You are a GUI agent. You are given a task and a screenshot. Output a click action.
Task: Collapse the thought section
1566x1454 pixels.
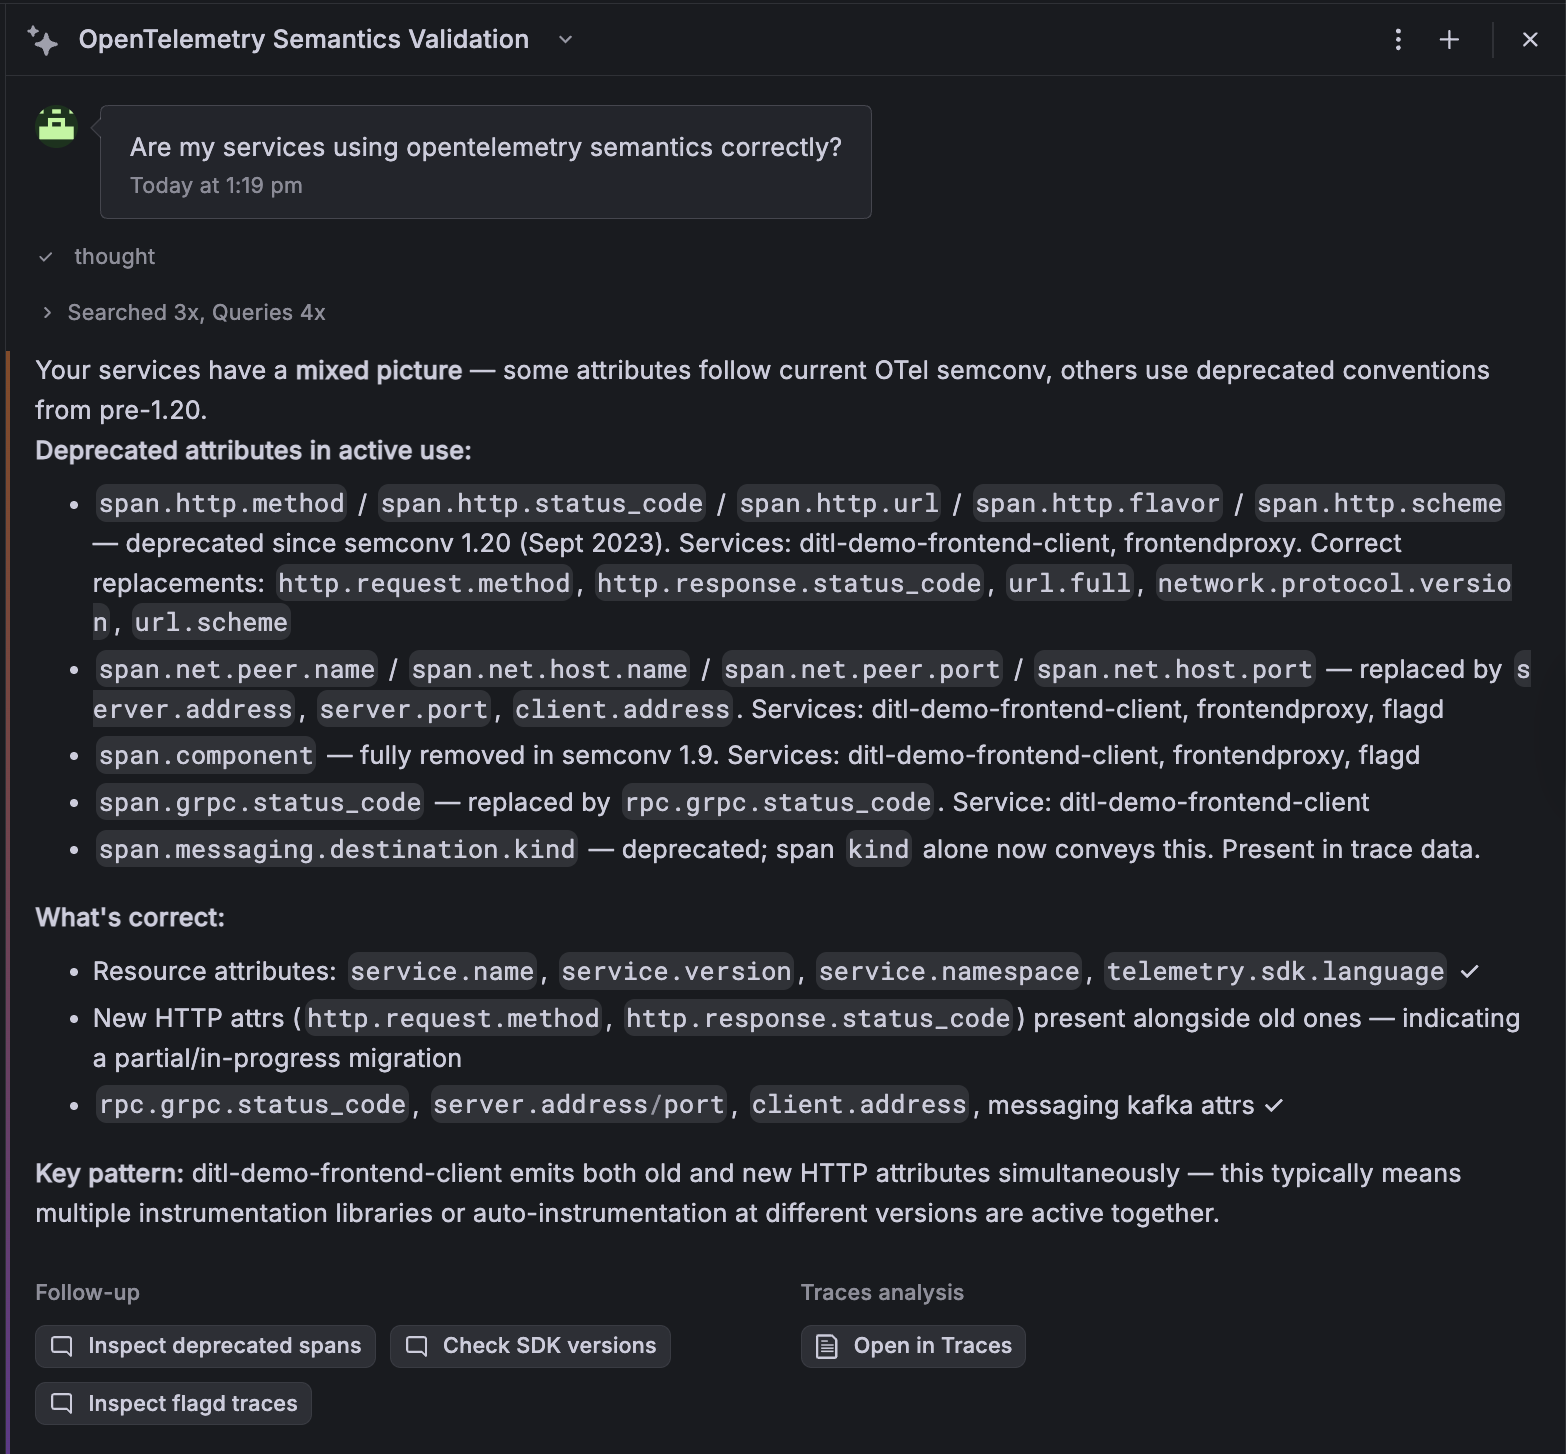[x=113, y=257]
